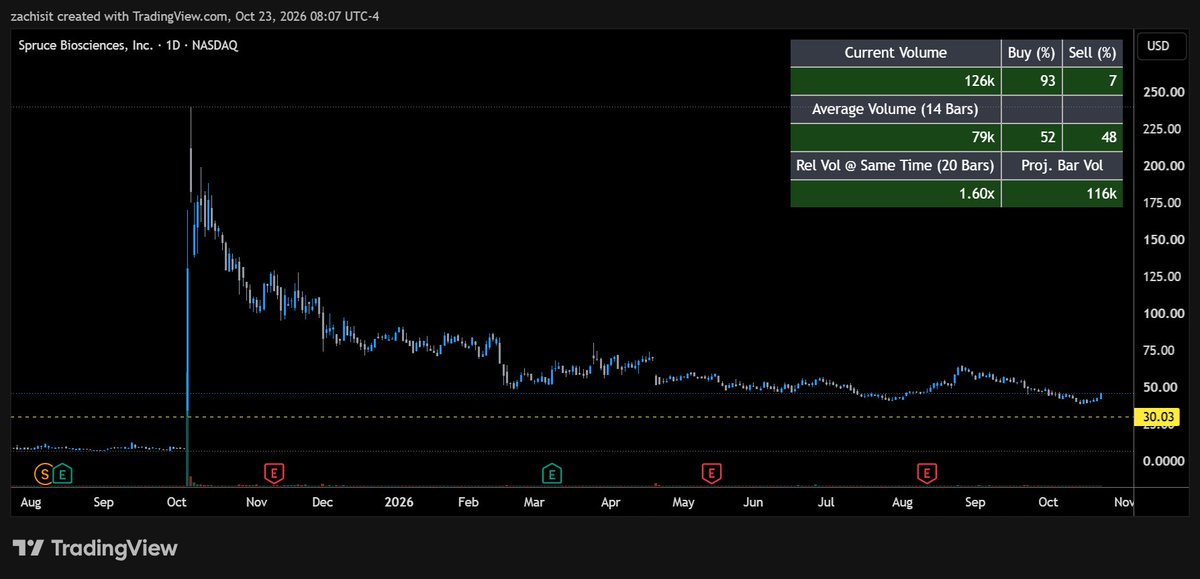
Task: Click the Buy (%) header cell
Action: point(1031,53)
